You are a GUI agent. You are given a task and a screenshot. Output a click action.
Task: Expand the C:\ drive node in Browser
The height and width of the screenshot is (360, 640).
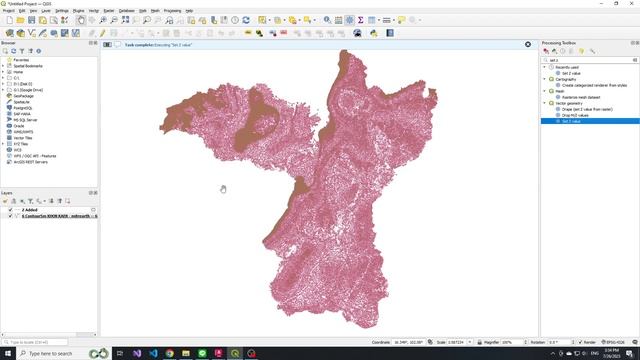(x=3, y=78)
